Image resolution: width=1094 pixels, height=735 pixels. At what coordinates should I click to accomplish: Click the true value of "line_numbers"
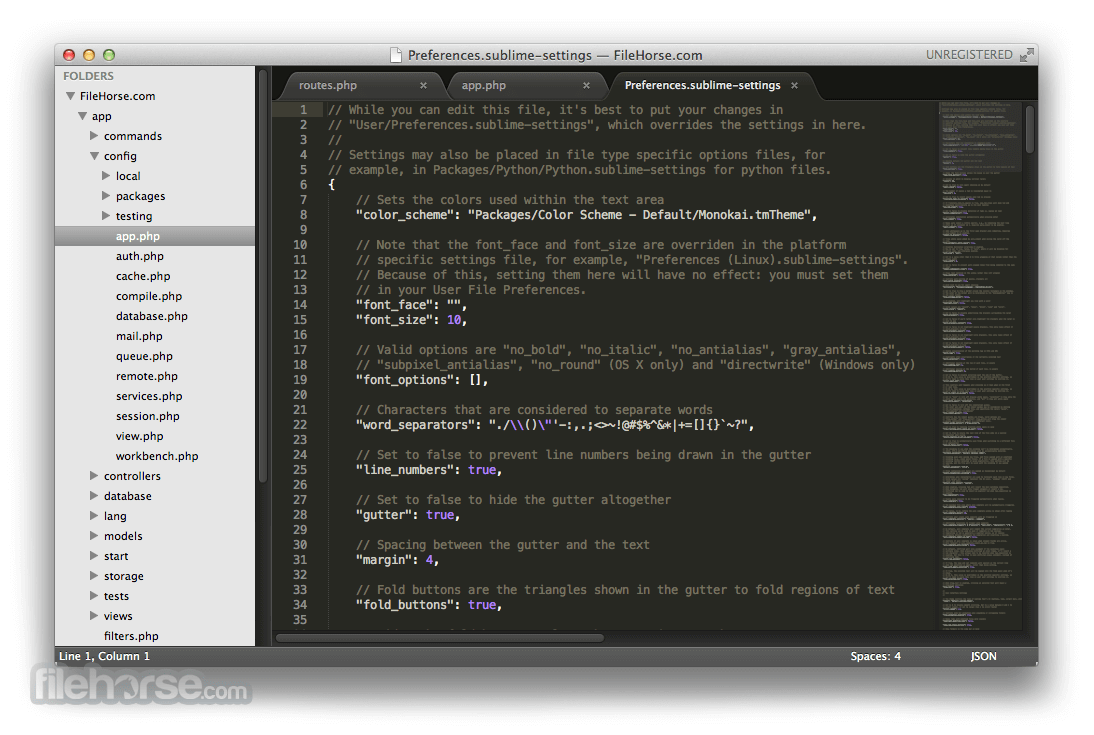(x=482, y=470)
